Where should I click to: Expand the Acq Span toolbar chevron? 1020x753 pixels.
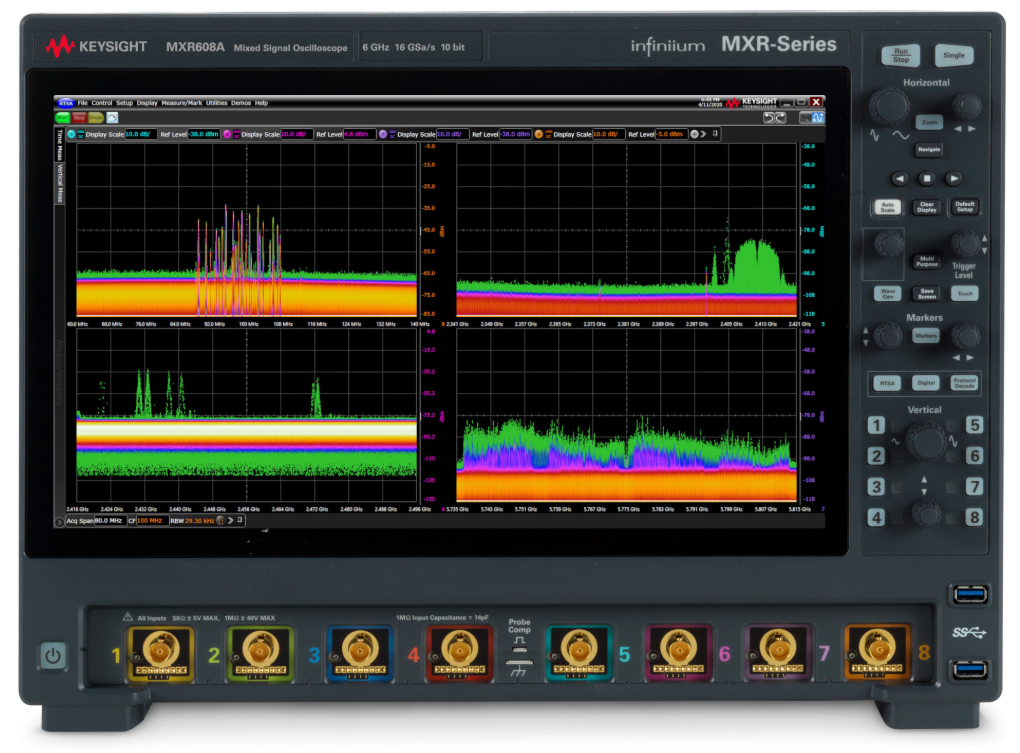(x=230, y=520)
